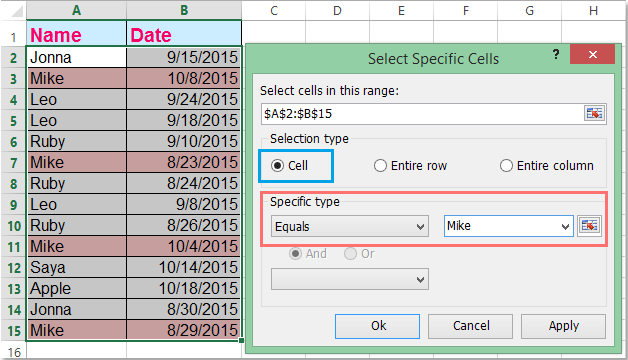Click the Leo cell in row 4

click(76, 99)
